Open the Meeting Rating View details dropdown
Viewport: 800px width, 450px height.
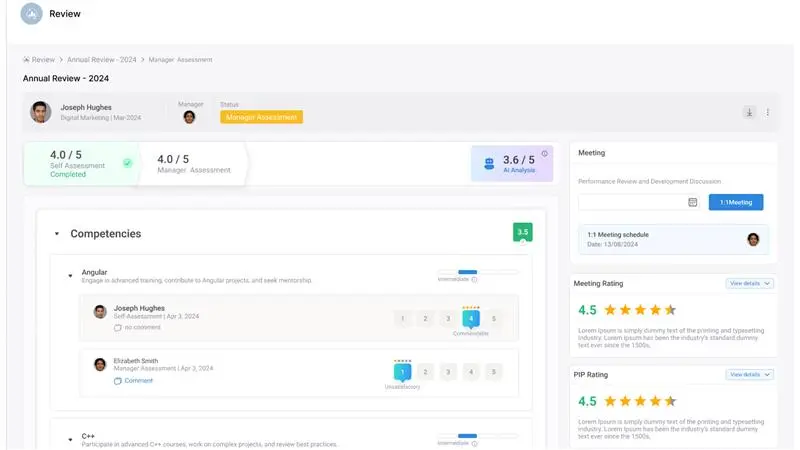750,284
